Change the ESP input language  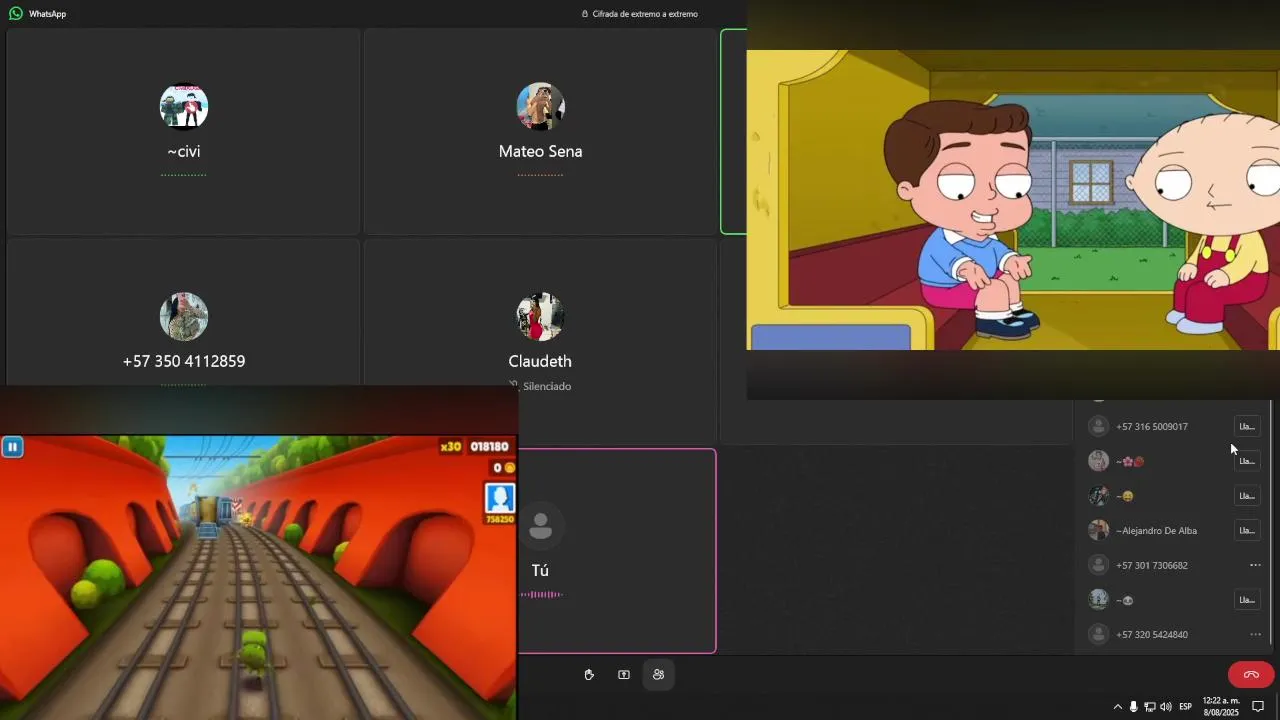(1185, 706)
